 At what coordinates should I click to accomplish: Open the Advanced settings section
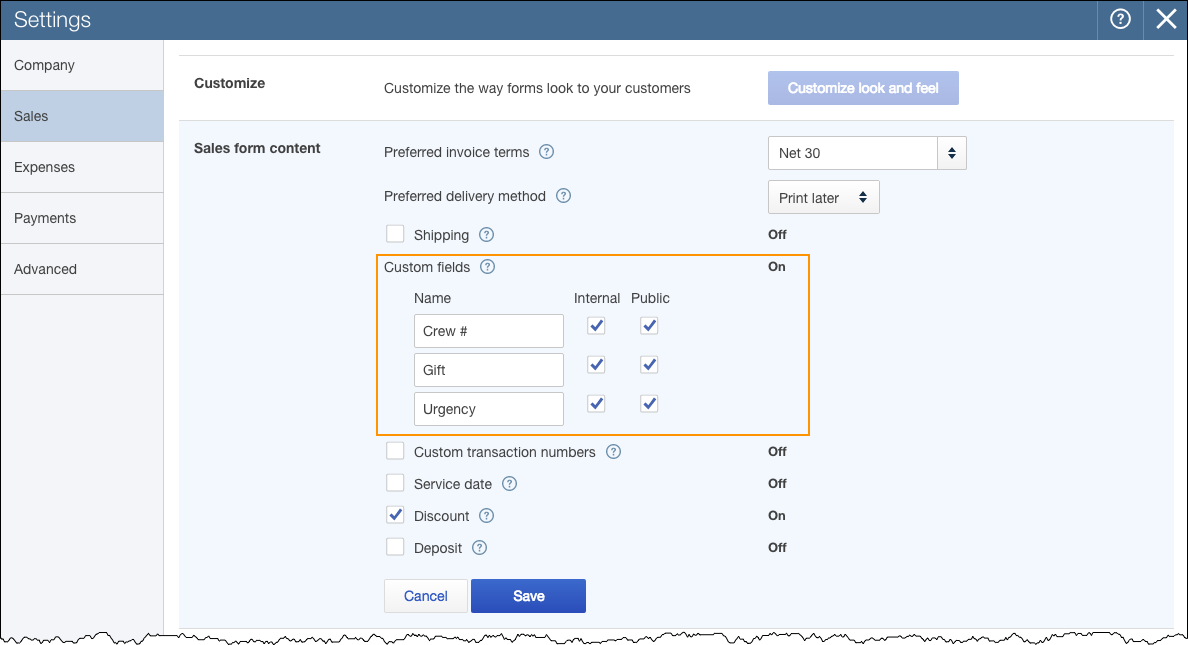click(x=45, y=269)
